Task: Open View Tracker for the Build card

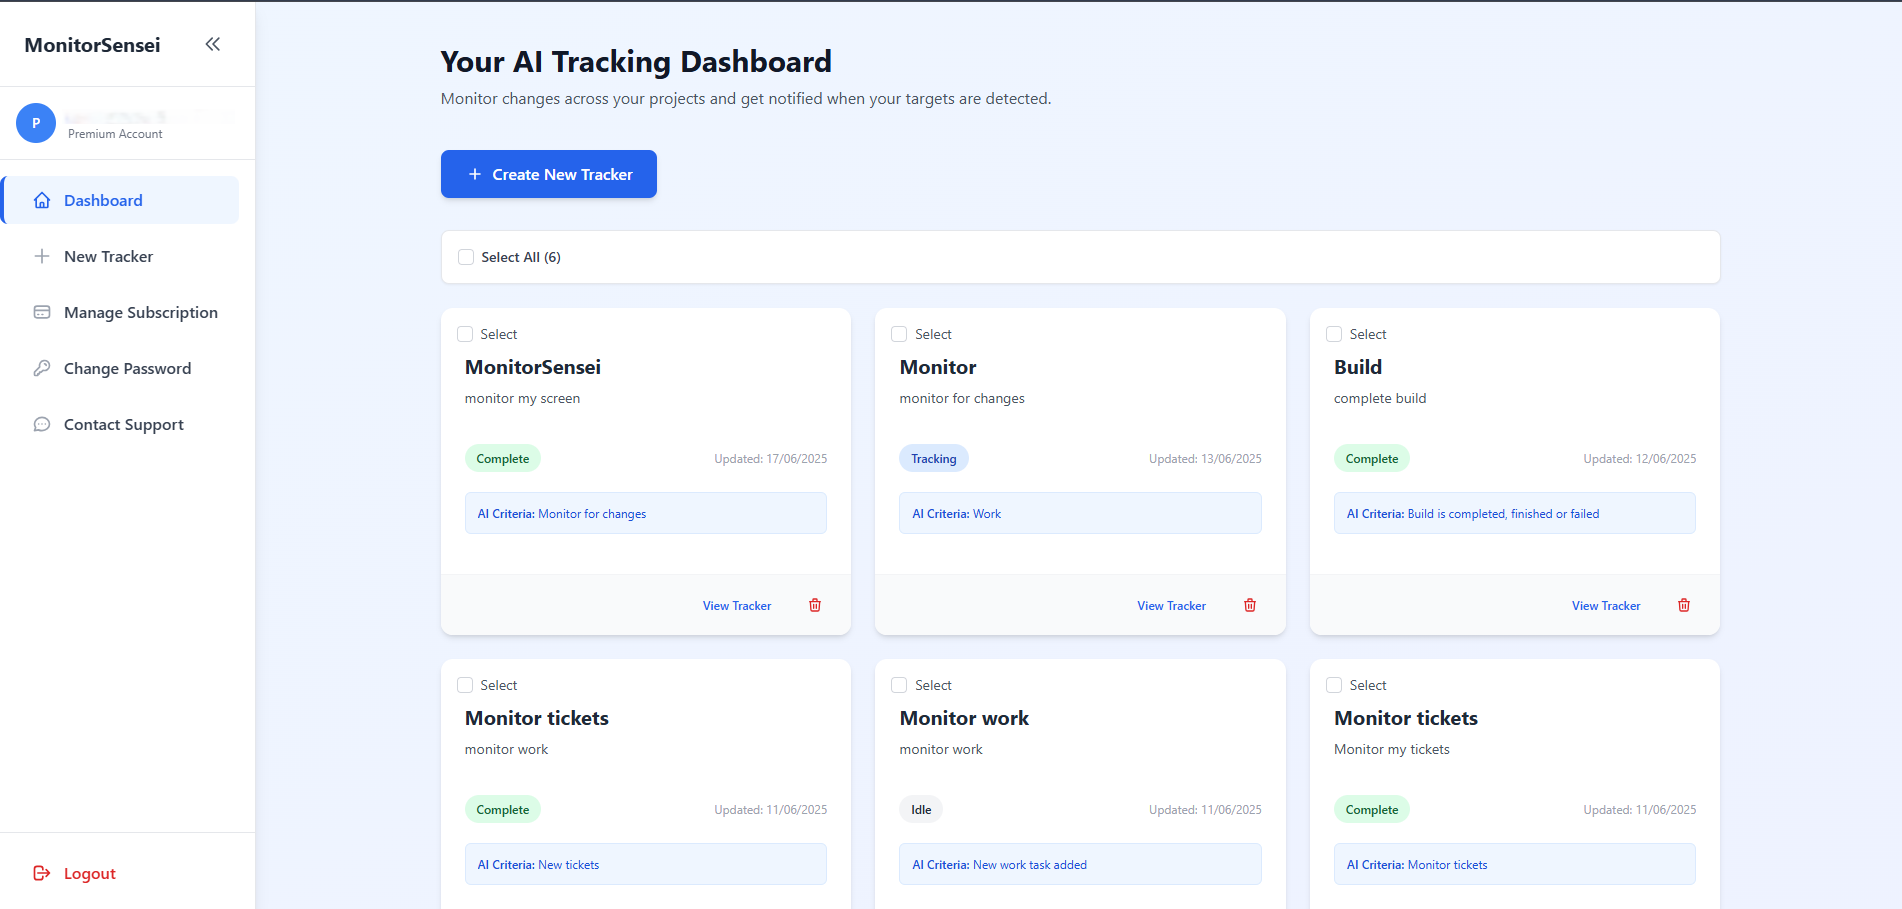Action: (1606, 606)
